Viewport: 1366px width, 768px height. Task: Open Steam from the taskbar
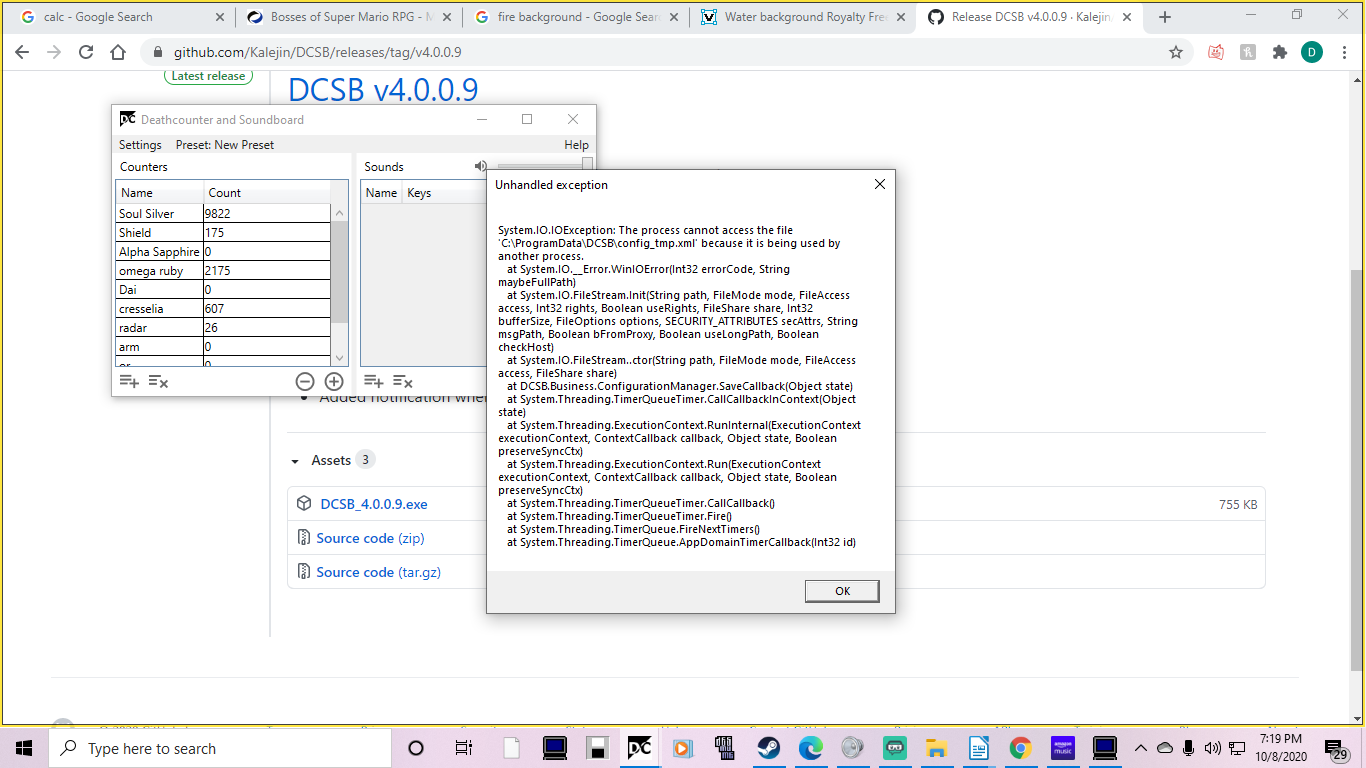click(x=768, y=748)
